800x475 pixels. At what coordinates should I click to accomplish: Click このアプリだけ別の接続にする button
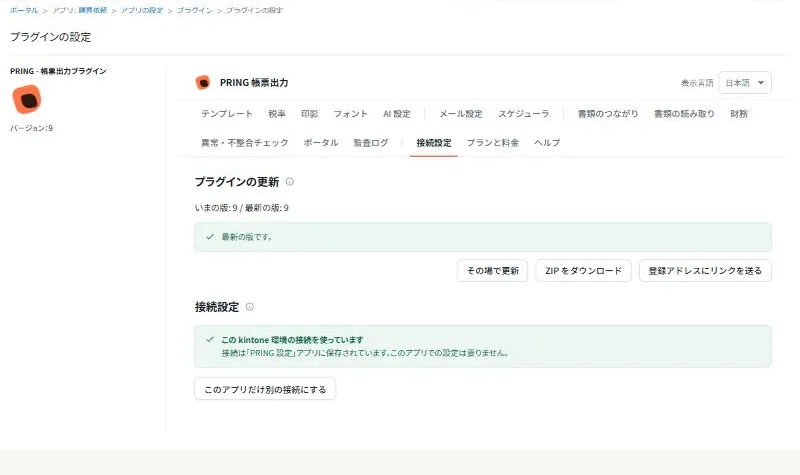click(x=265, y=389)
